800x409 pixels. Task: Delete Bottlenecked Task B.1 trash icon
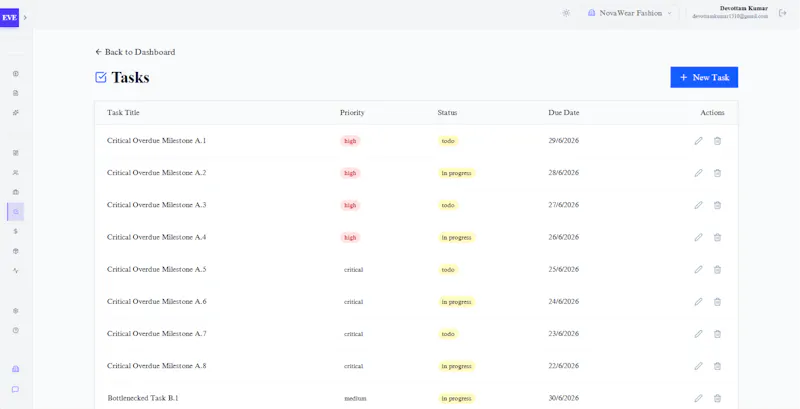tap(717, 398)
